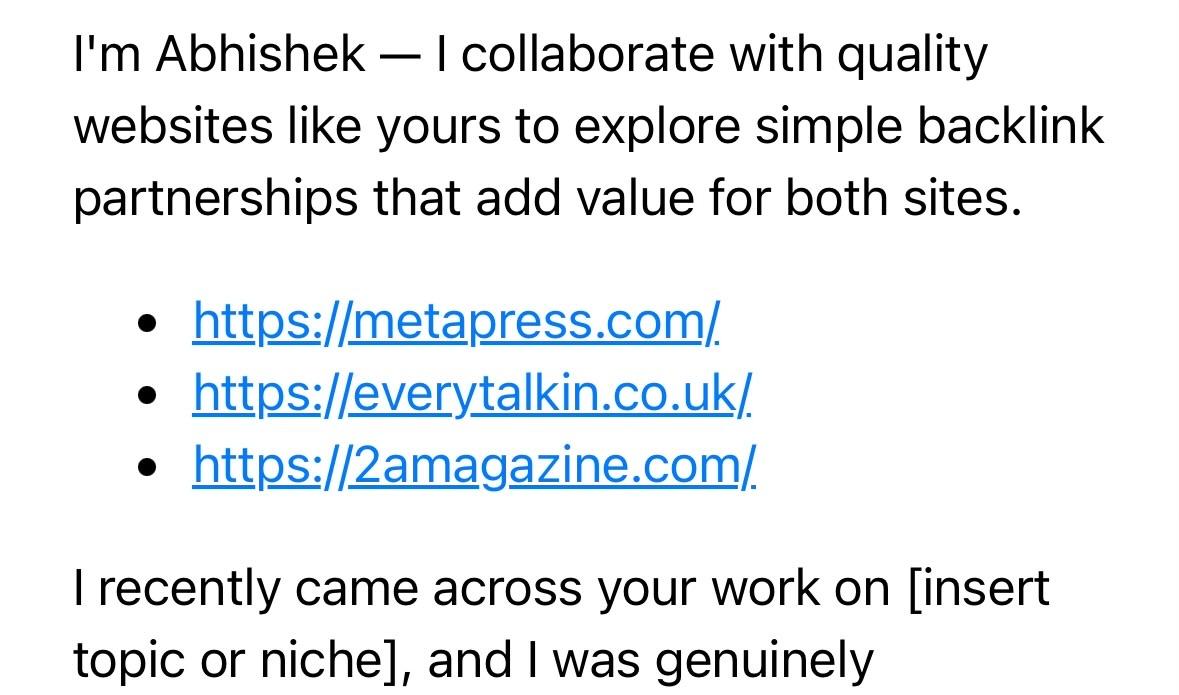Viewport: 1179px width, 695px height.
Task: Click the bullet beside the everytalkin link
Action: (147, 395)
